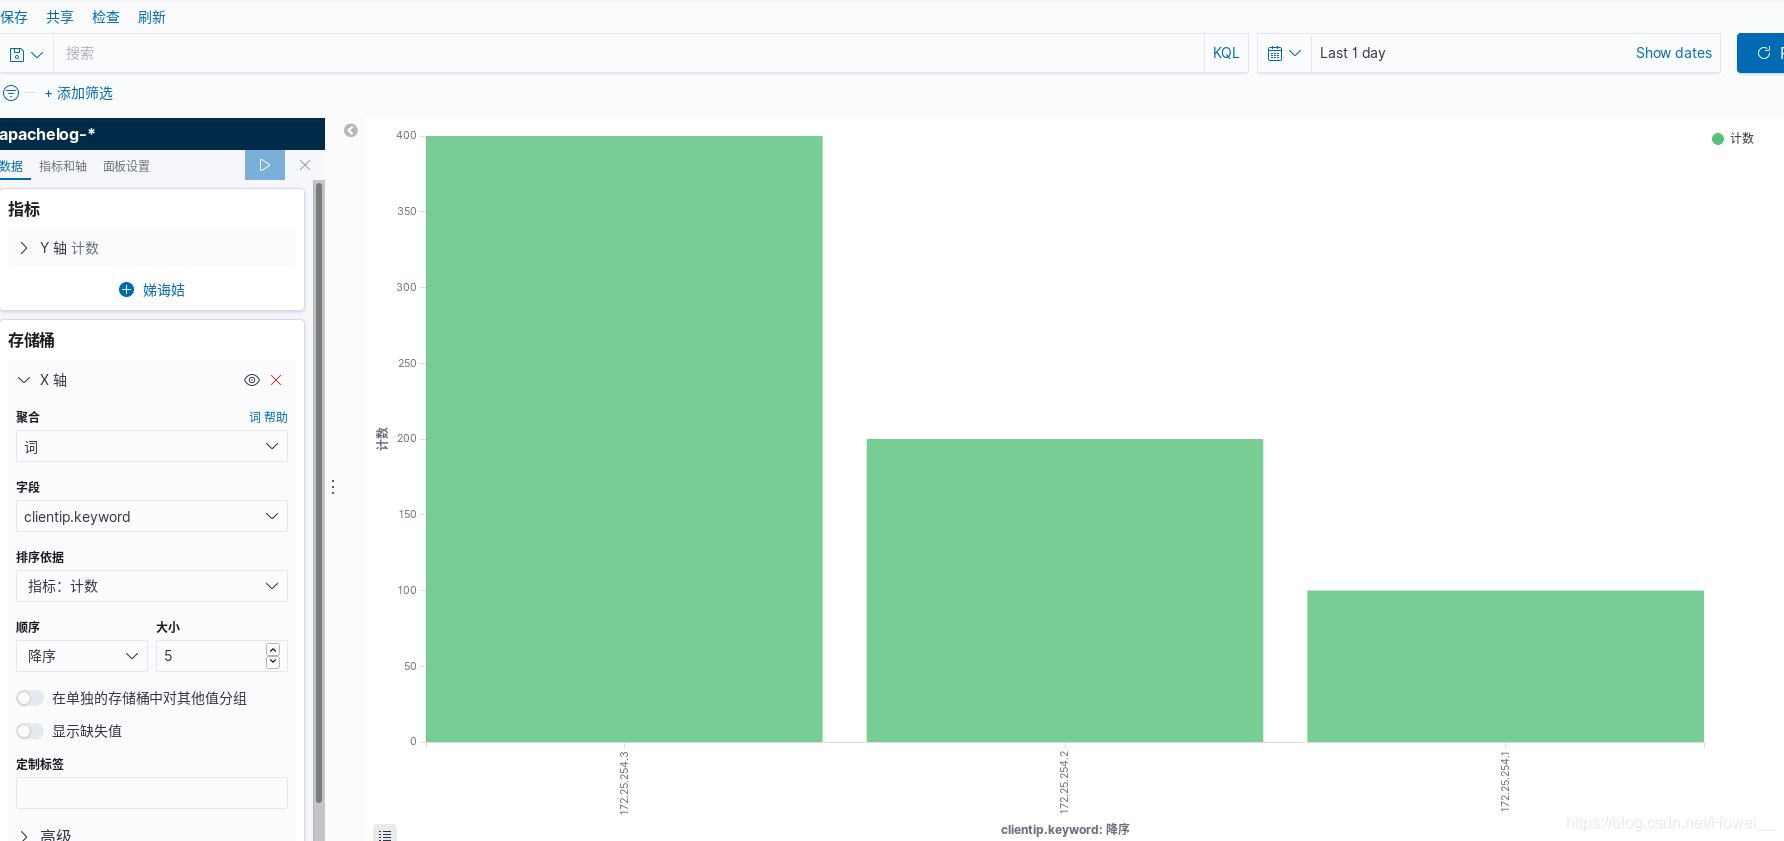Click the filter options circle icon

point(11,93)
